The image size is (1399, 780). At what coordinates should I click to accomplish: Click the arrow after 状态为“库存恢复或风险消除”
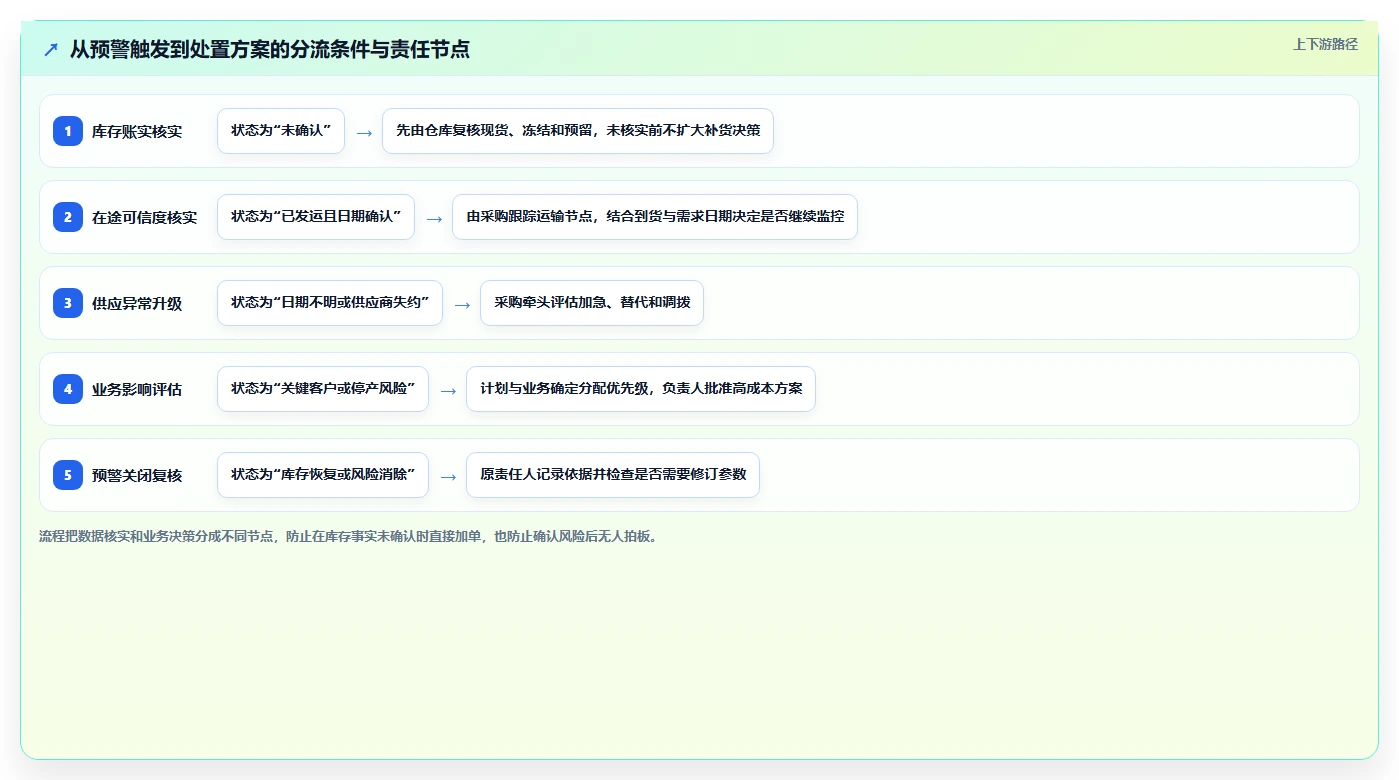[448, 476]
